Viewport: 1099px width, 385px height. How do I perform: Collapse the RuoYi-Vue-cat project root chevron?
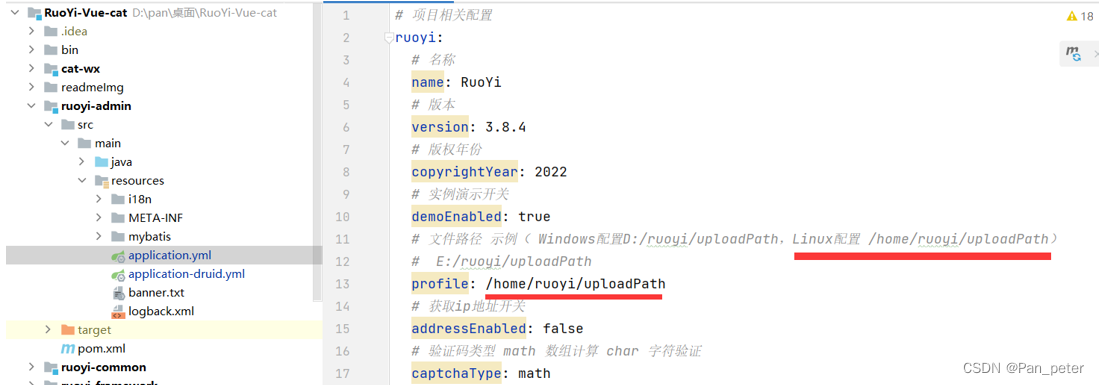tap(15, 13)
